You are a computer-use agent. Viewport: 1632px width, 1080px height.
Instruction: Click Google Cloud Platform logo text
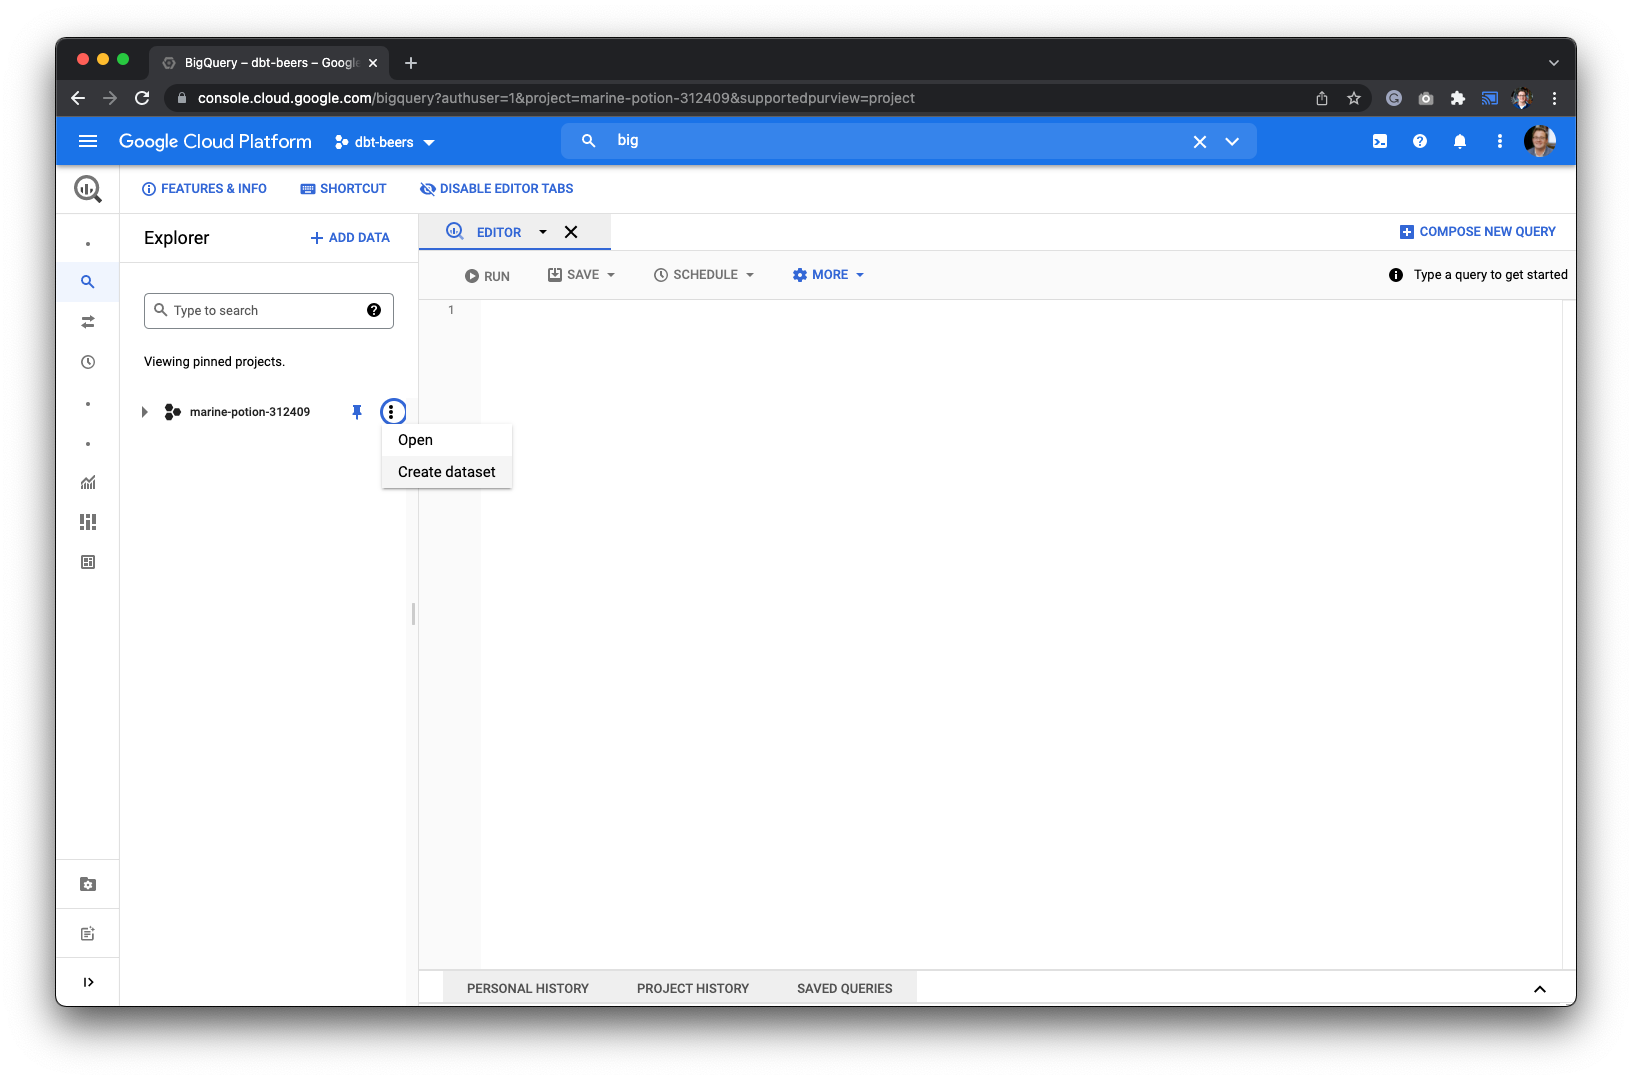(215, 141)
